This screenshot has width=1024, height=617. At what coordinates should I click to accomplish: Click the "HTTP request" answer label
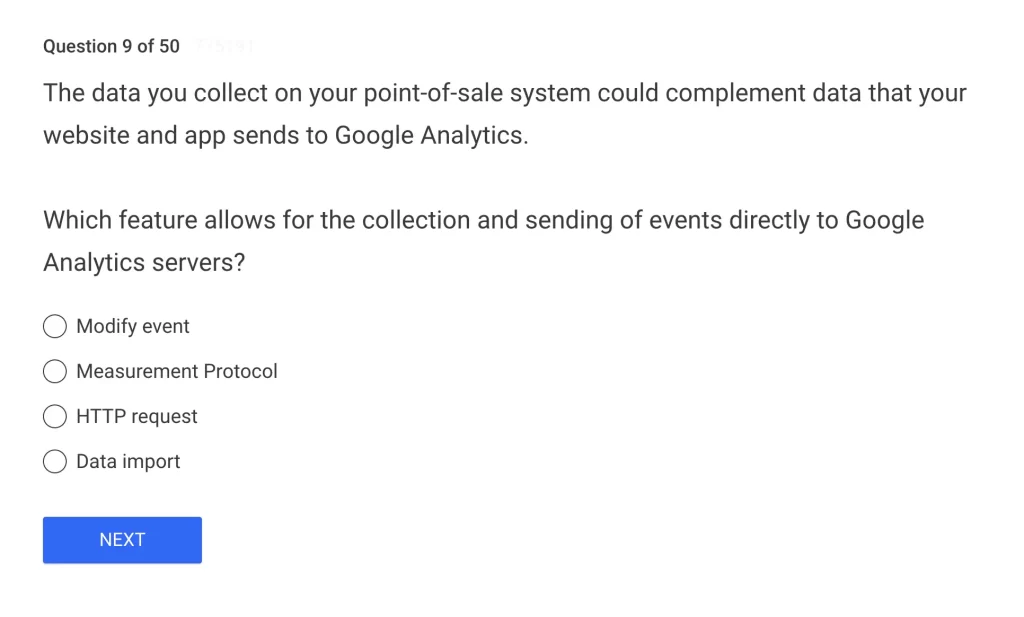137,416
